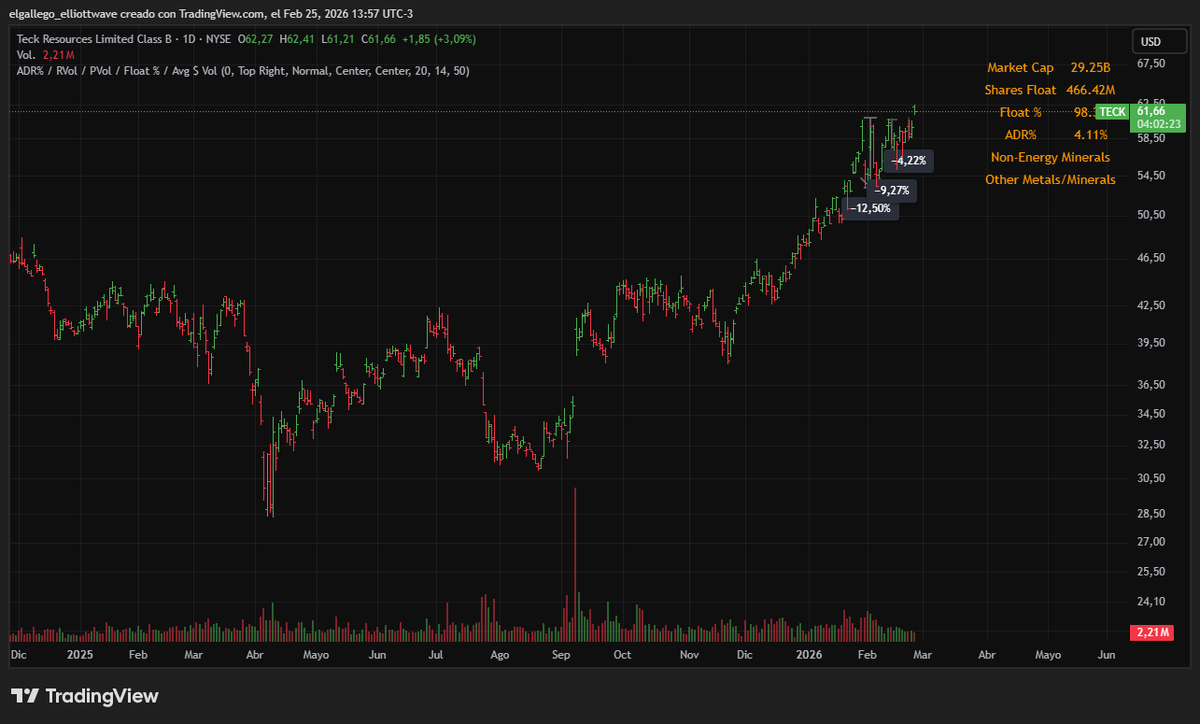
Task: Click the low value L61,21
Action: (337, 39)
